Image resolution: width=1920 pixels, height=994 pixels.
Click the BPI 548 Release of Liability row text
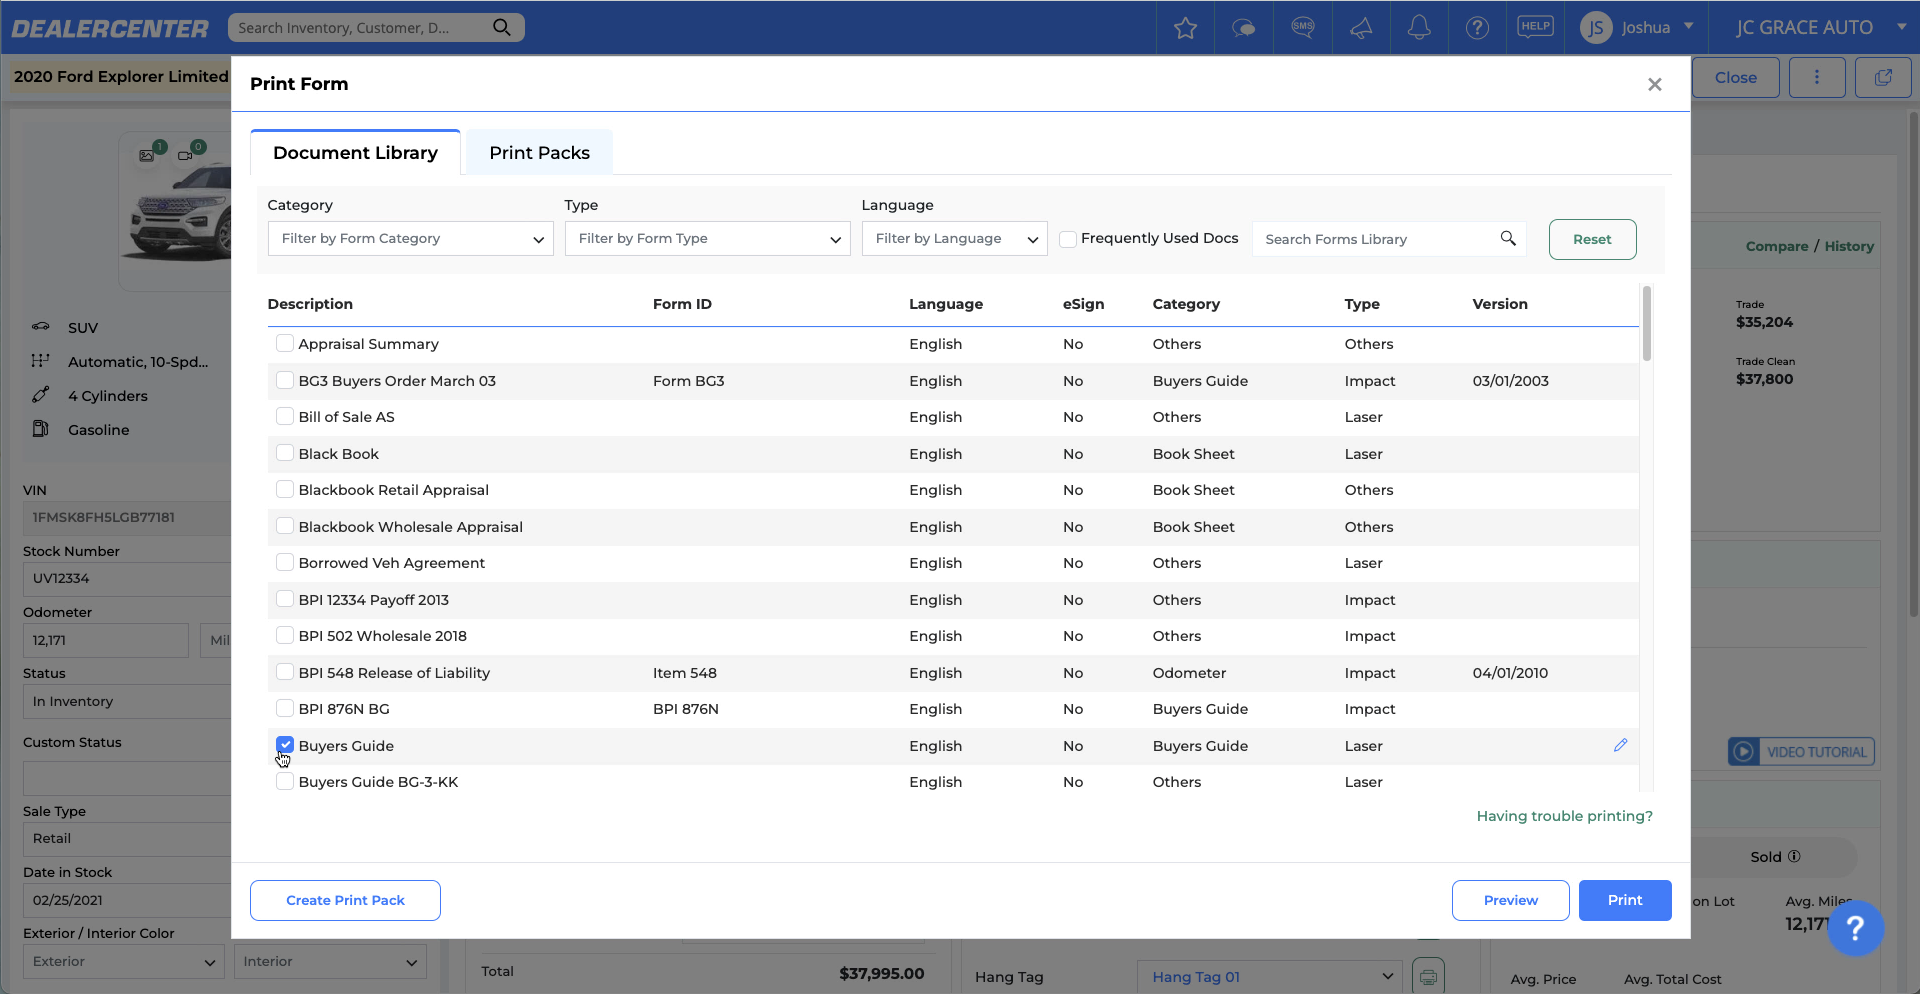[x=394, y=673]
